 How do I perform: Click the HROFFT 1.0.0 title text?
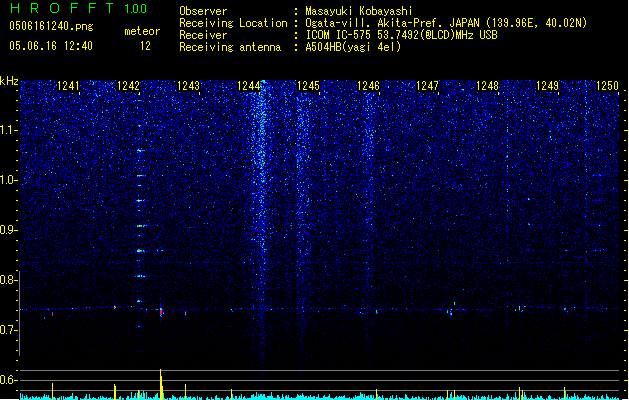pos(78,8)
